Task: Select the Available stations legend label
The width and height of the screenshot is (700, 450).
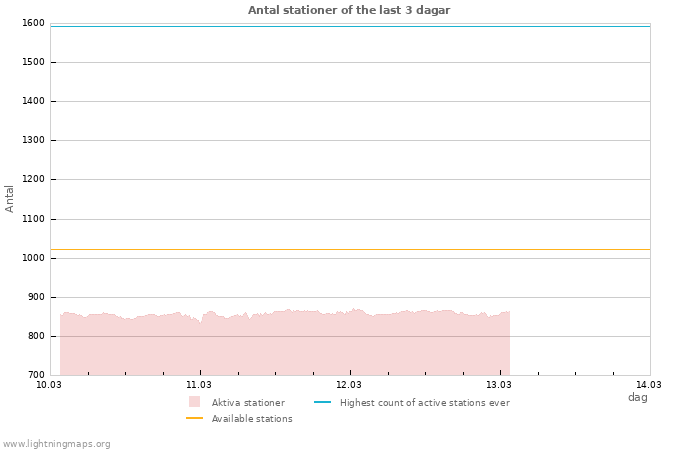Action: [x=252, y=419]
